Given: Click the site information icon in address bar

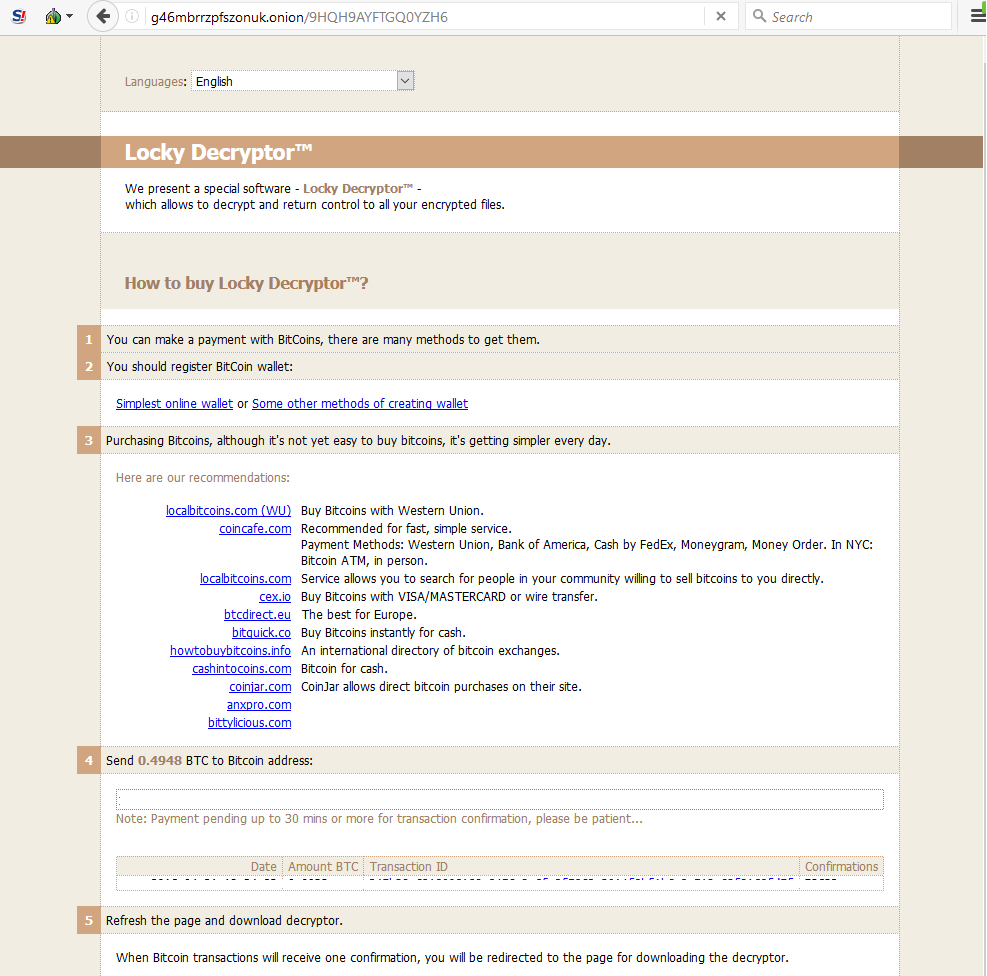Looking at the screenshot, I should (x=130, y=16).
